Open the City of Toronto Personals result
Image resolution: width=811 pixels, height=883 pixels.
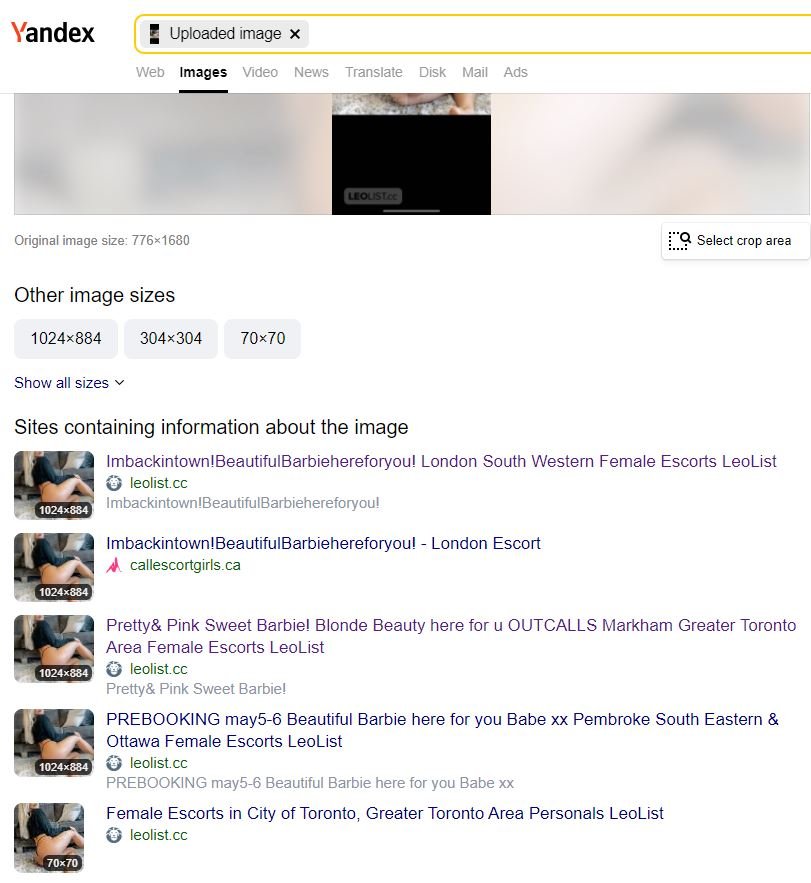385,813
